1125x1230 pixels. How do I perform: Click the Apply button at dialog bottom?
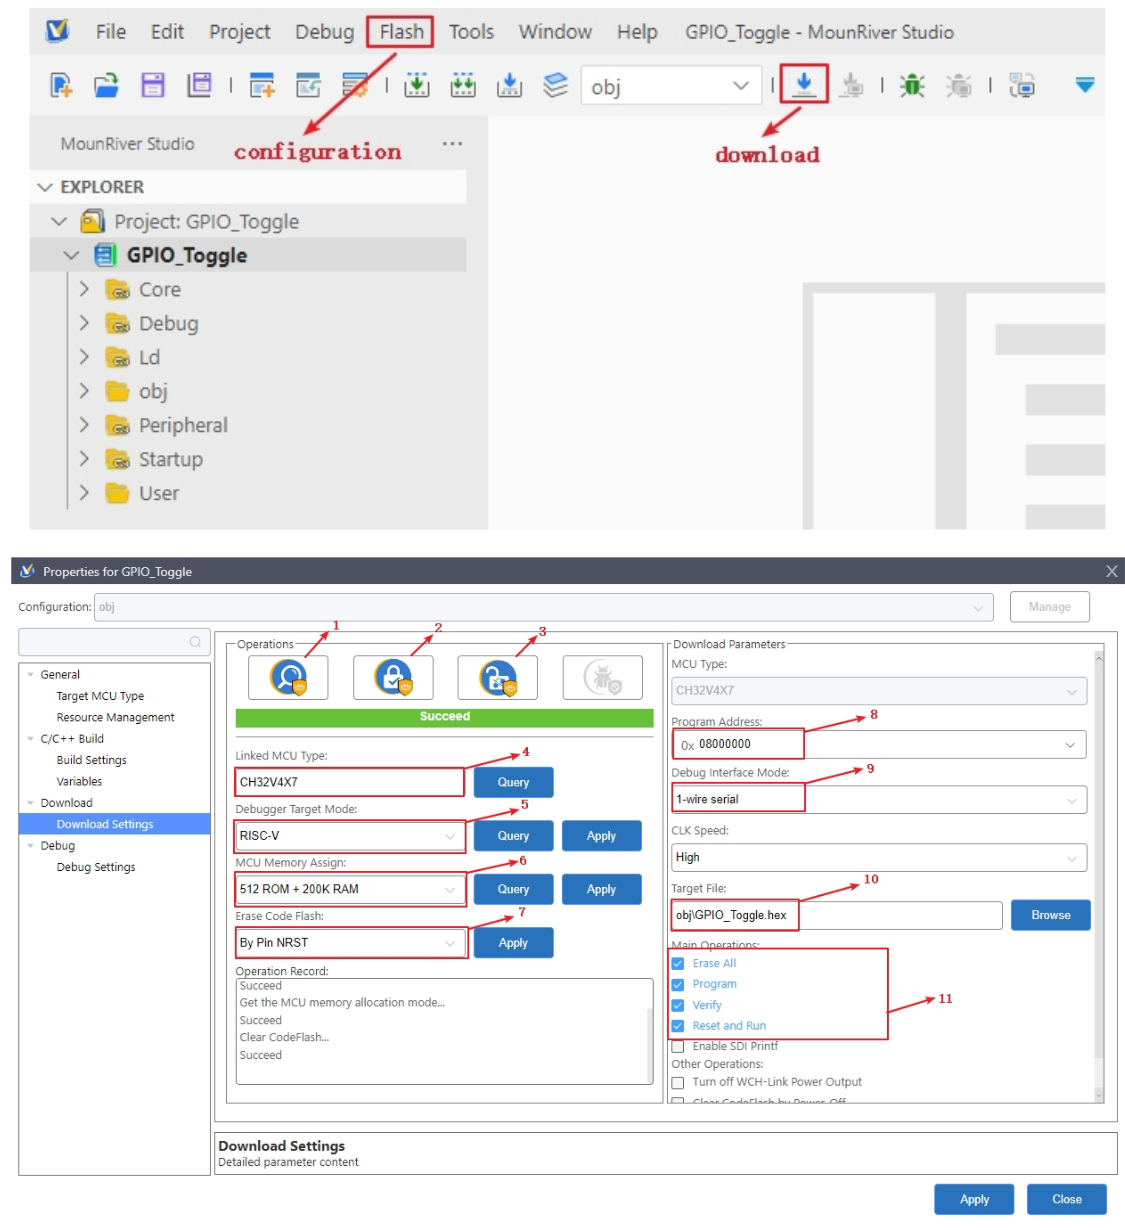pyautogui.click(x=974, y=1199)
